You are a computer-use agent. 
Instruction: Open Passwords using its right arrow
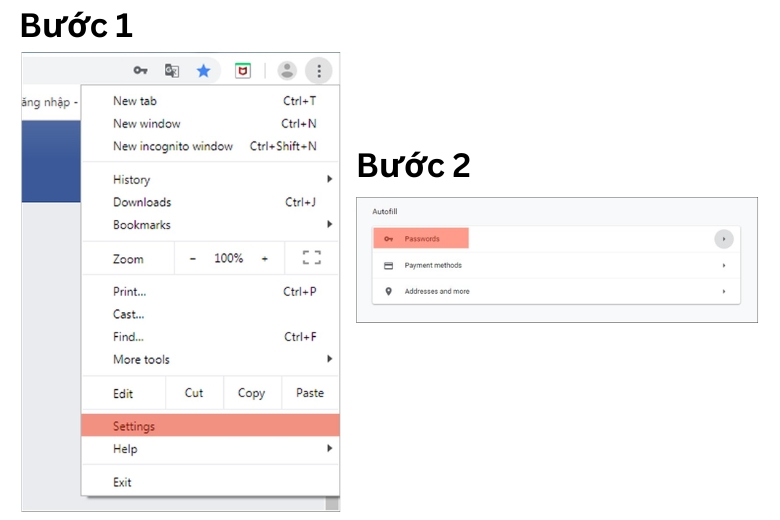click(x=723, y=239)
